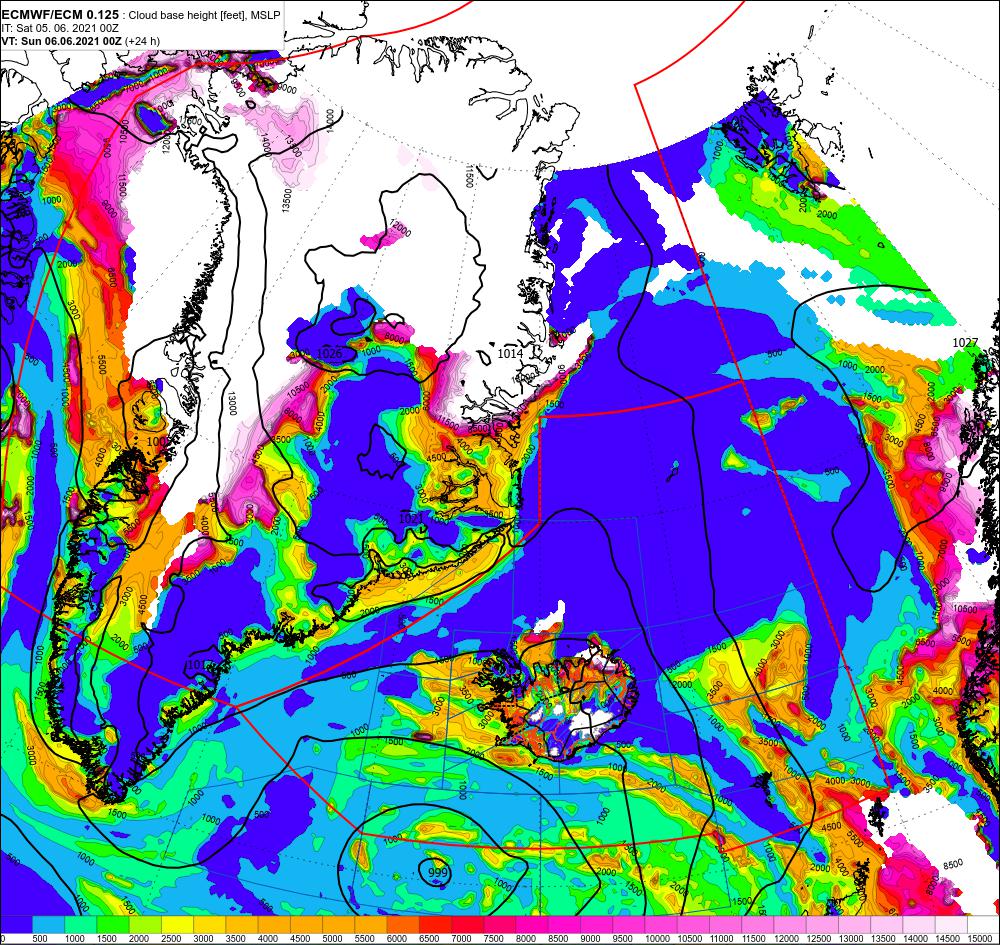Image resolution: width=1000 pixels, height=945 pixels.
Task: Click the '15000' label at the legend end
Action: (980, 938)
